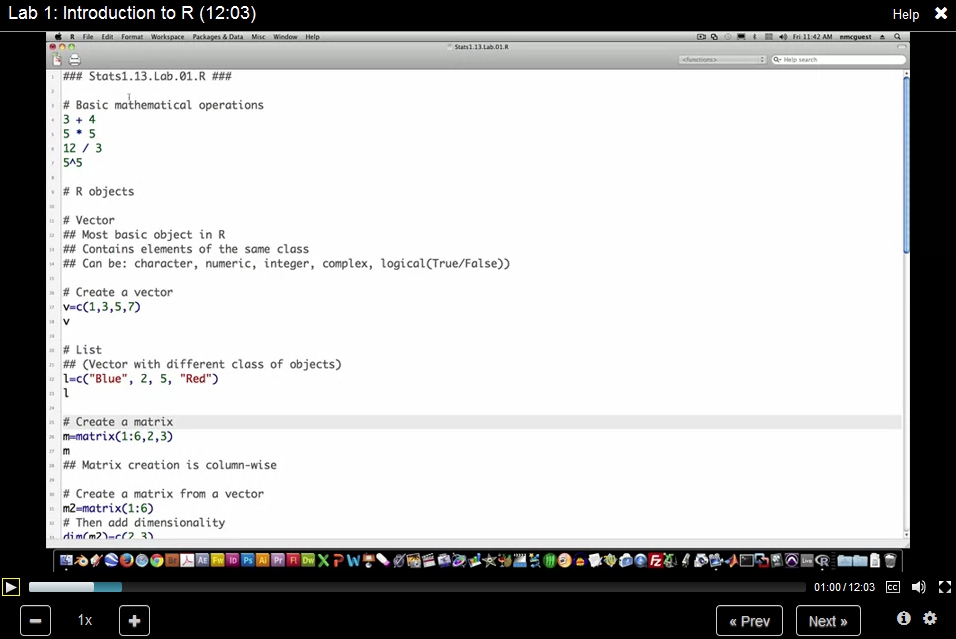Mute the video volume speaker icon
Screen dimensions: 956x639
point(918,587)
